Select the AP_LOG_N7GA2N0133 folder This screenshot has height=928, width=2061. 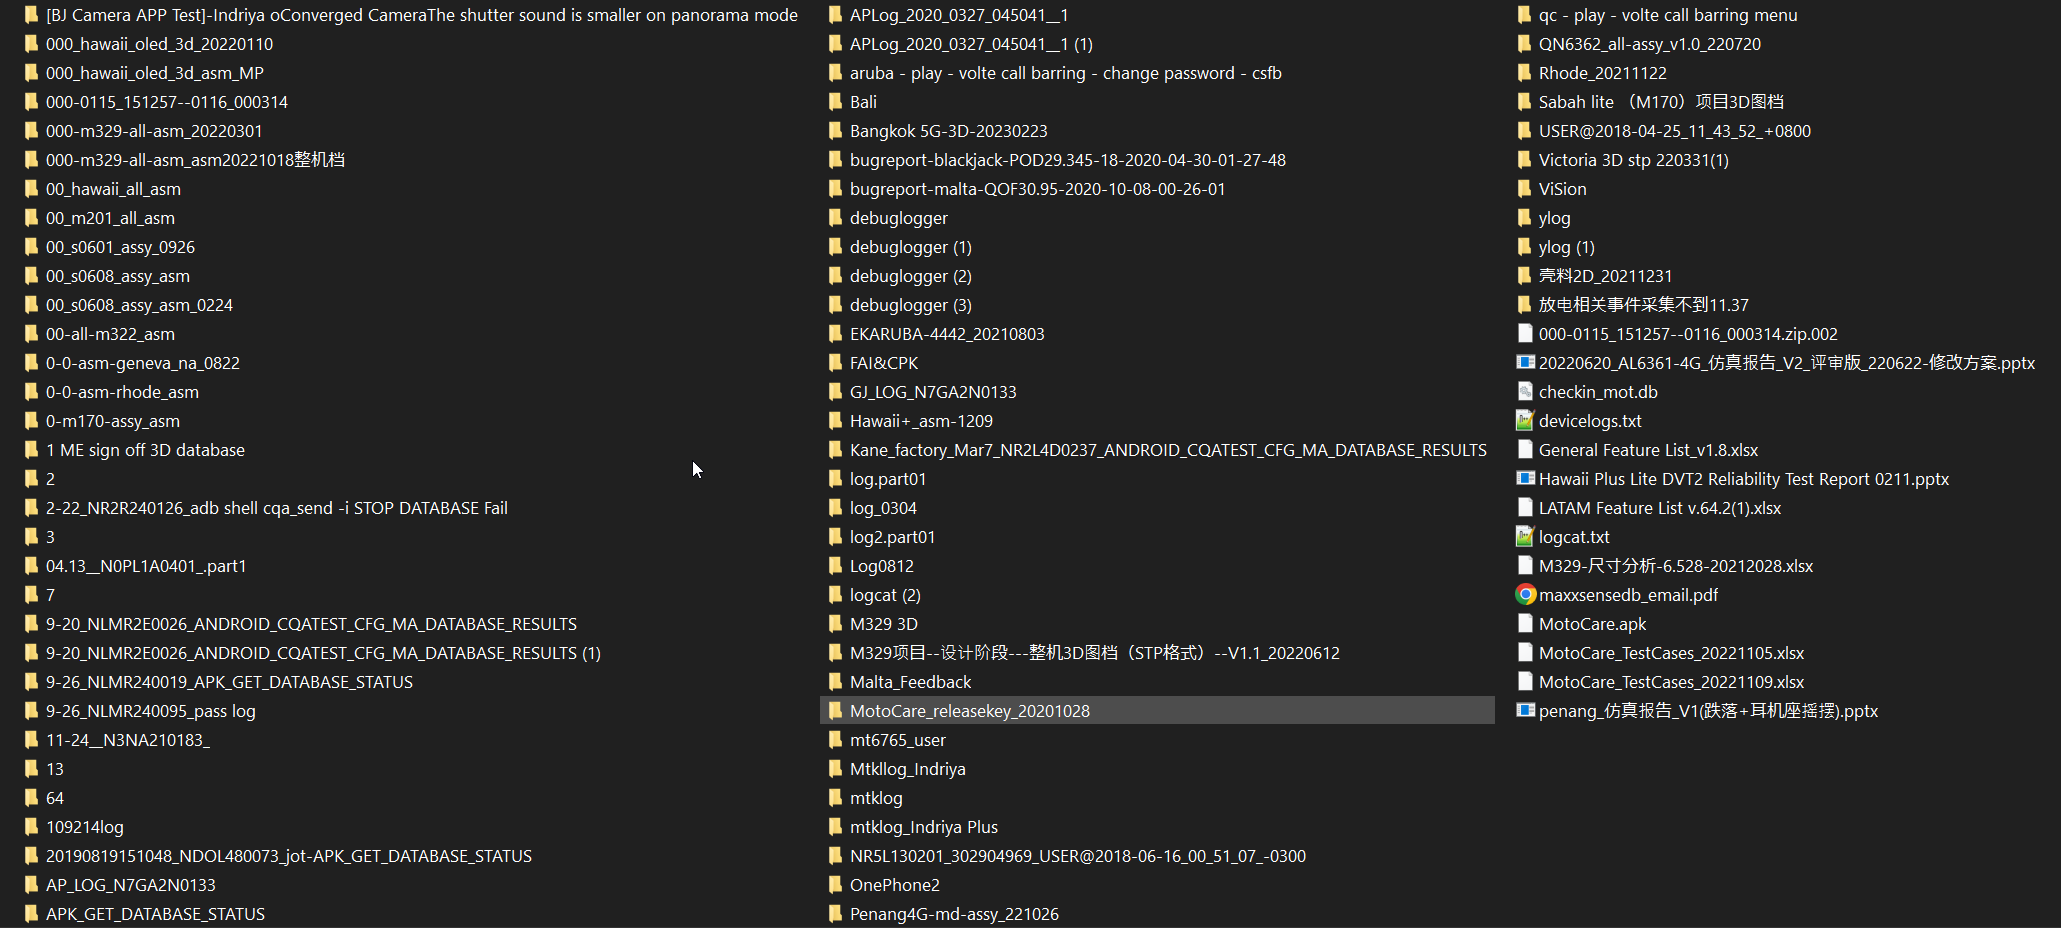(x=131, y=885)
